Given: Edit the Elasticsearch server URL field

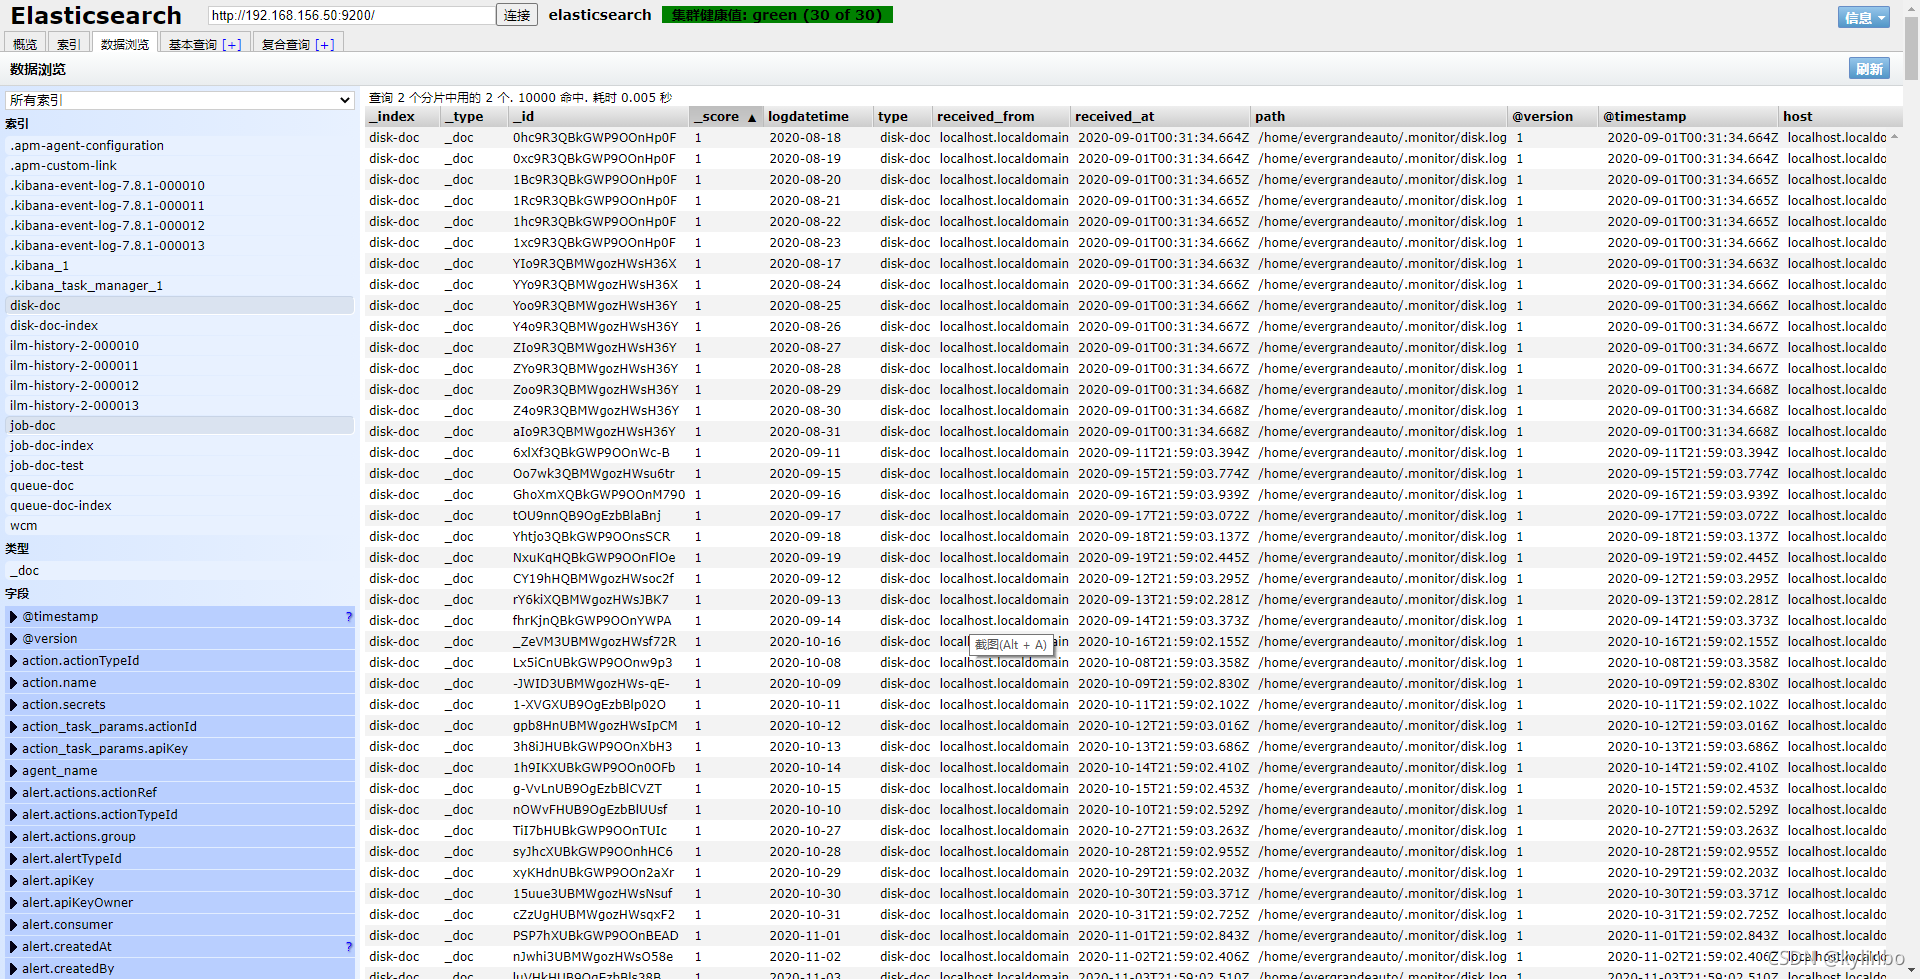Looking at the screenshot, I should pyautogui.click(x=351, y=15).
